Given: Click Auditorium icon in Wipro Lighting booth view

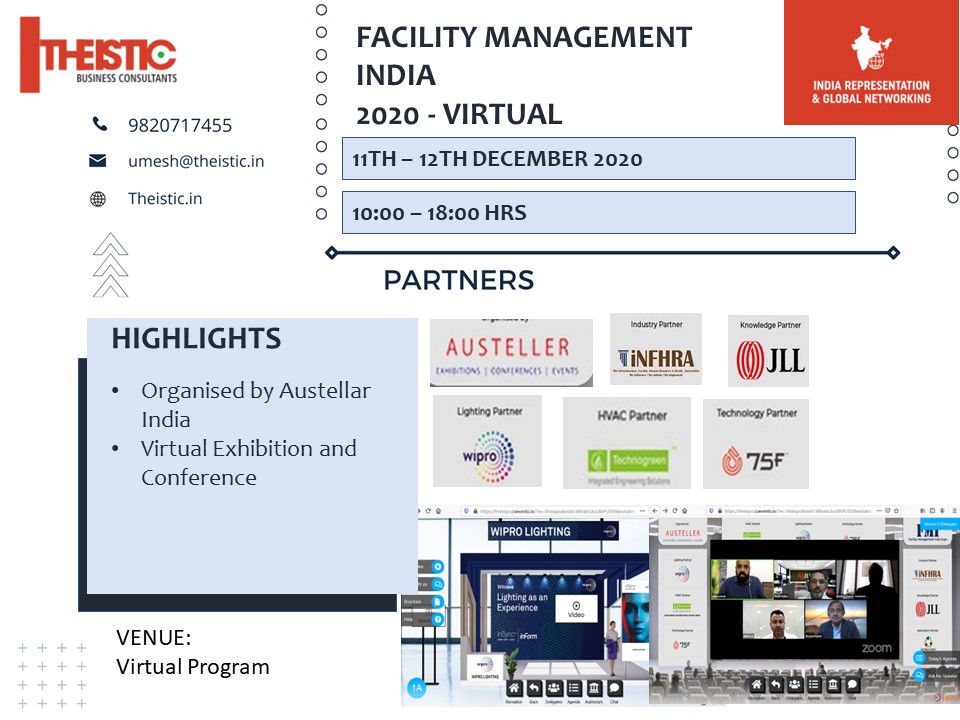Looking at the screenshot, I should (x=593, y=689).
